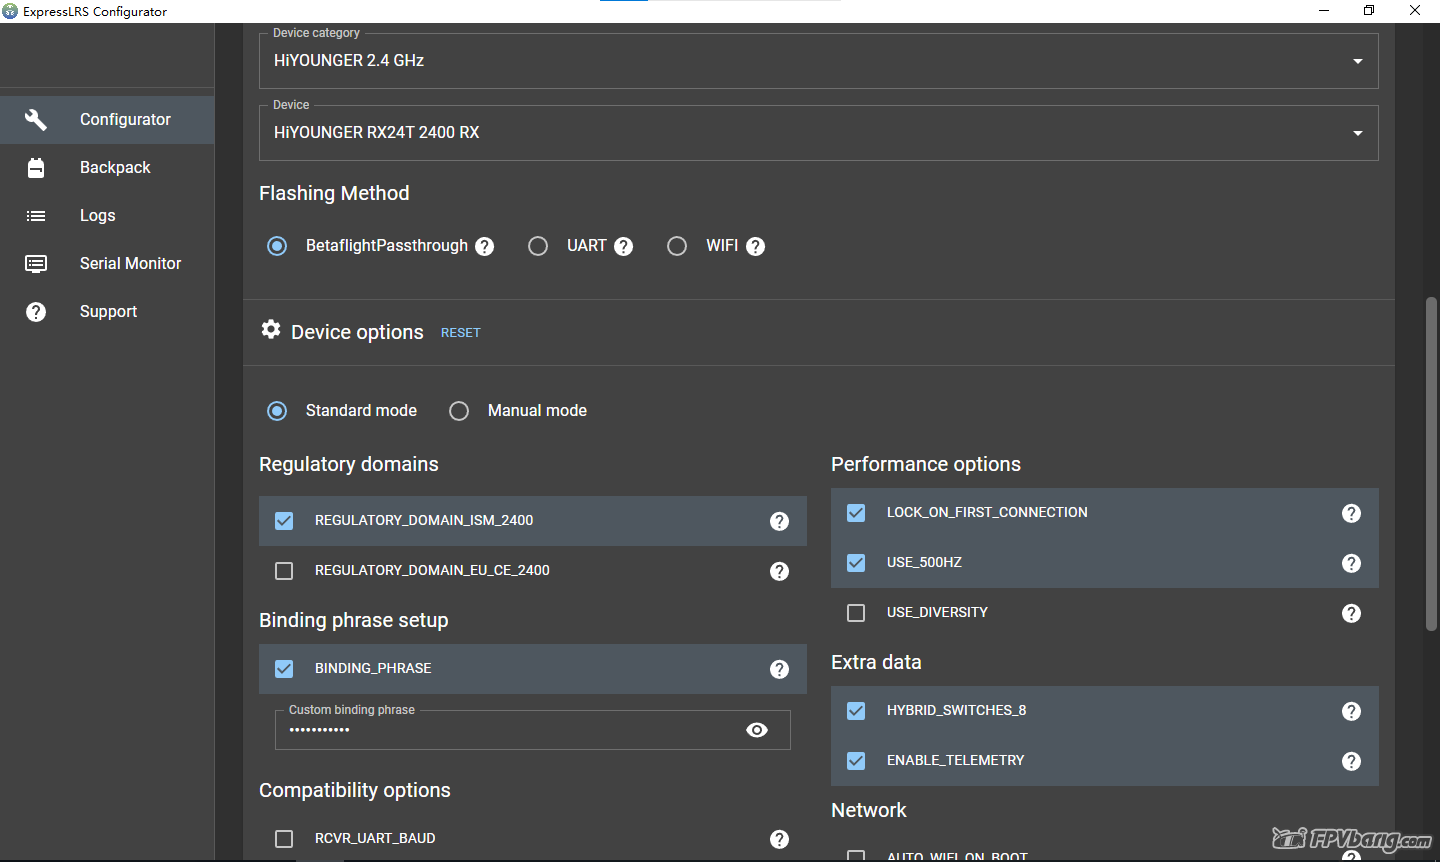Enable the USE_DIVERSITY checkbox
Image resolution: width=1440 pixels, height=862 pixels.
tap(856, 613)
